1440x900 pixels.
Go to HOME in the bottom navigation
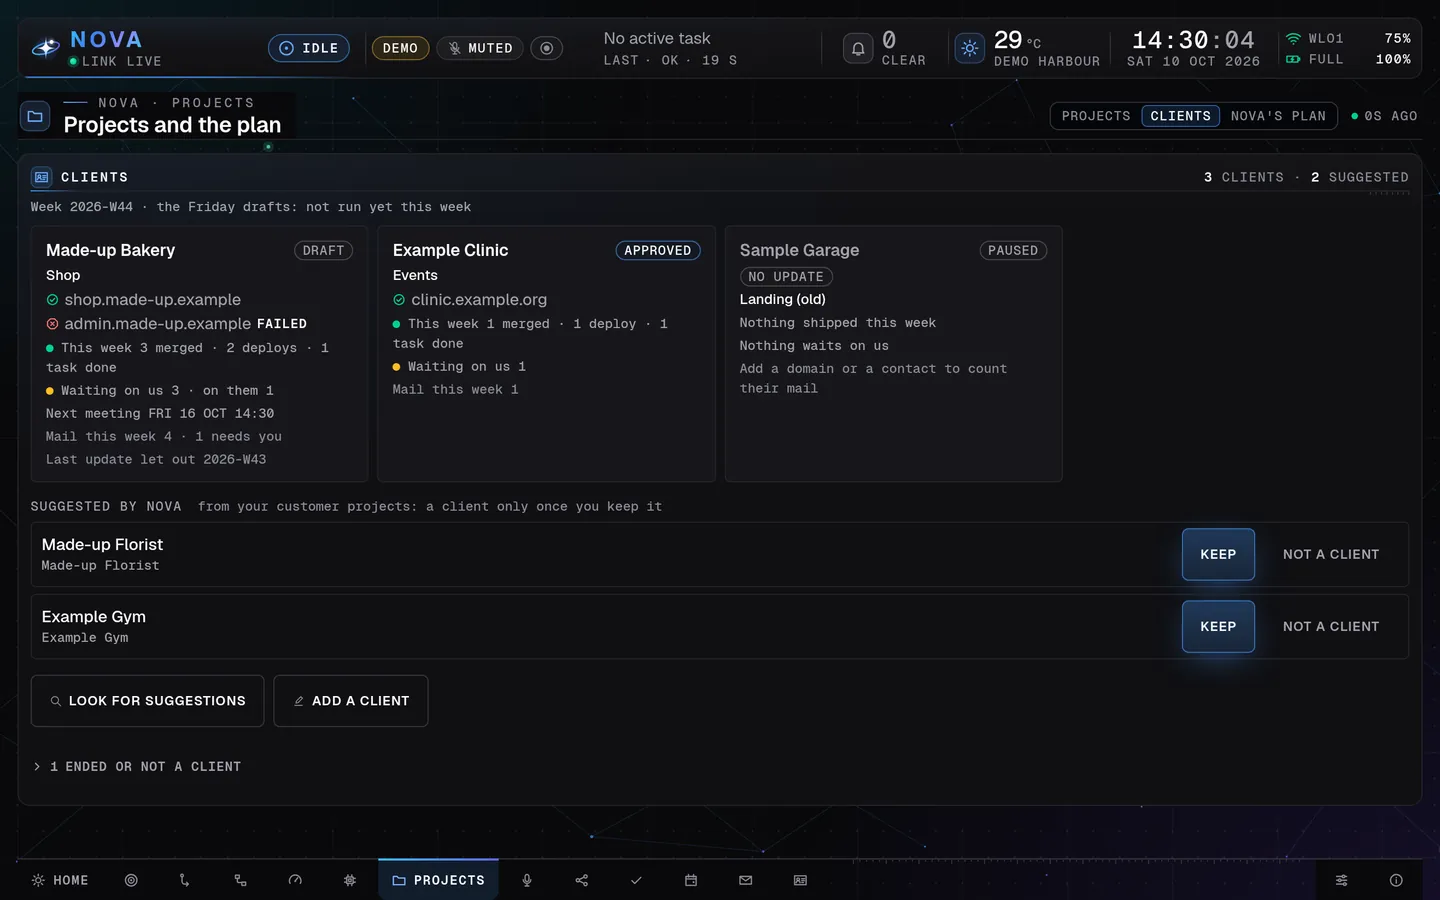pos(60,880)
